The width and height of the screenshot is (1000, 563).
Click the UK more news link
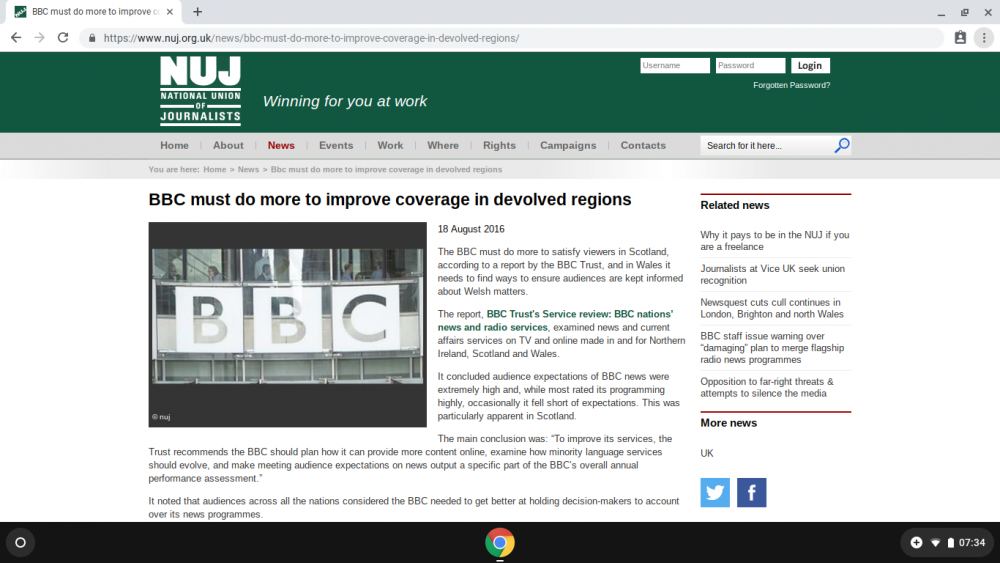click(x=707, y=453)
